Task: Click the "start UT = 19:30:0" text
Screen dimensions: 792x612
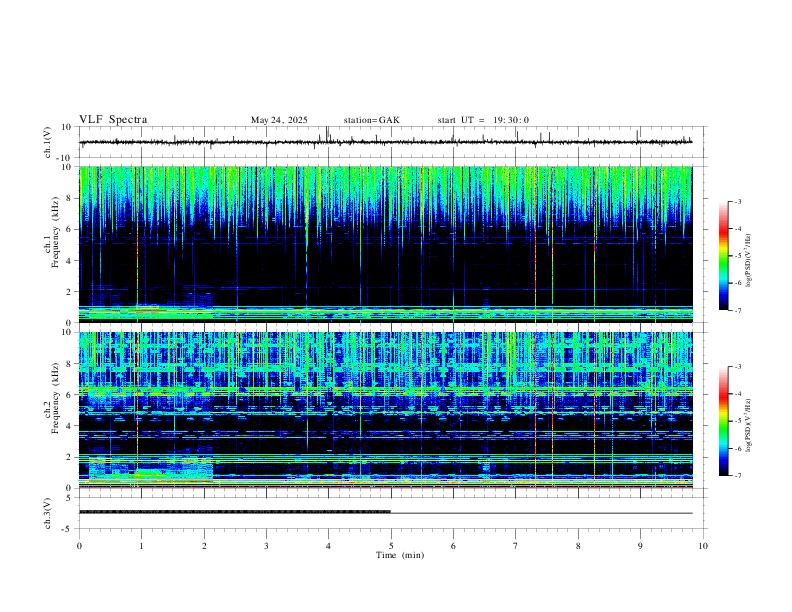Action: click(x=483, y=120)
